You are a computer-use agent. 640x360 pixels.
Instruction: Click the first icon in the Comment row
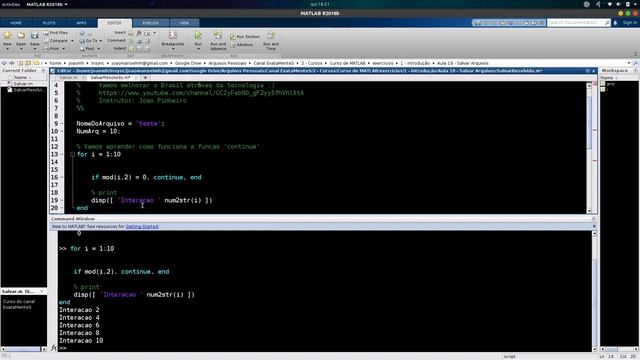[x=131, y=41]
